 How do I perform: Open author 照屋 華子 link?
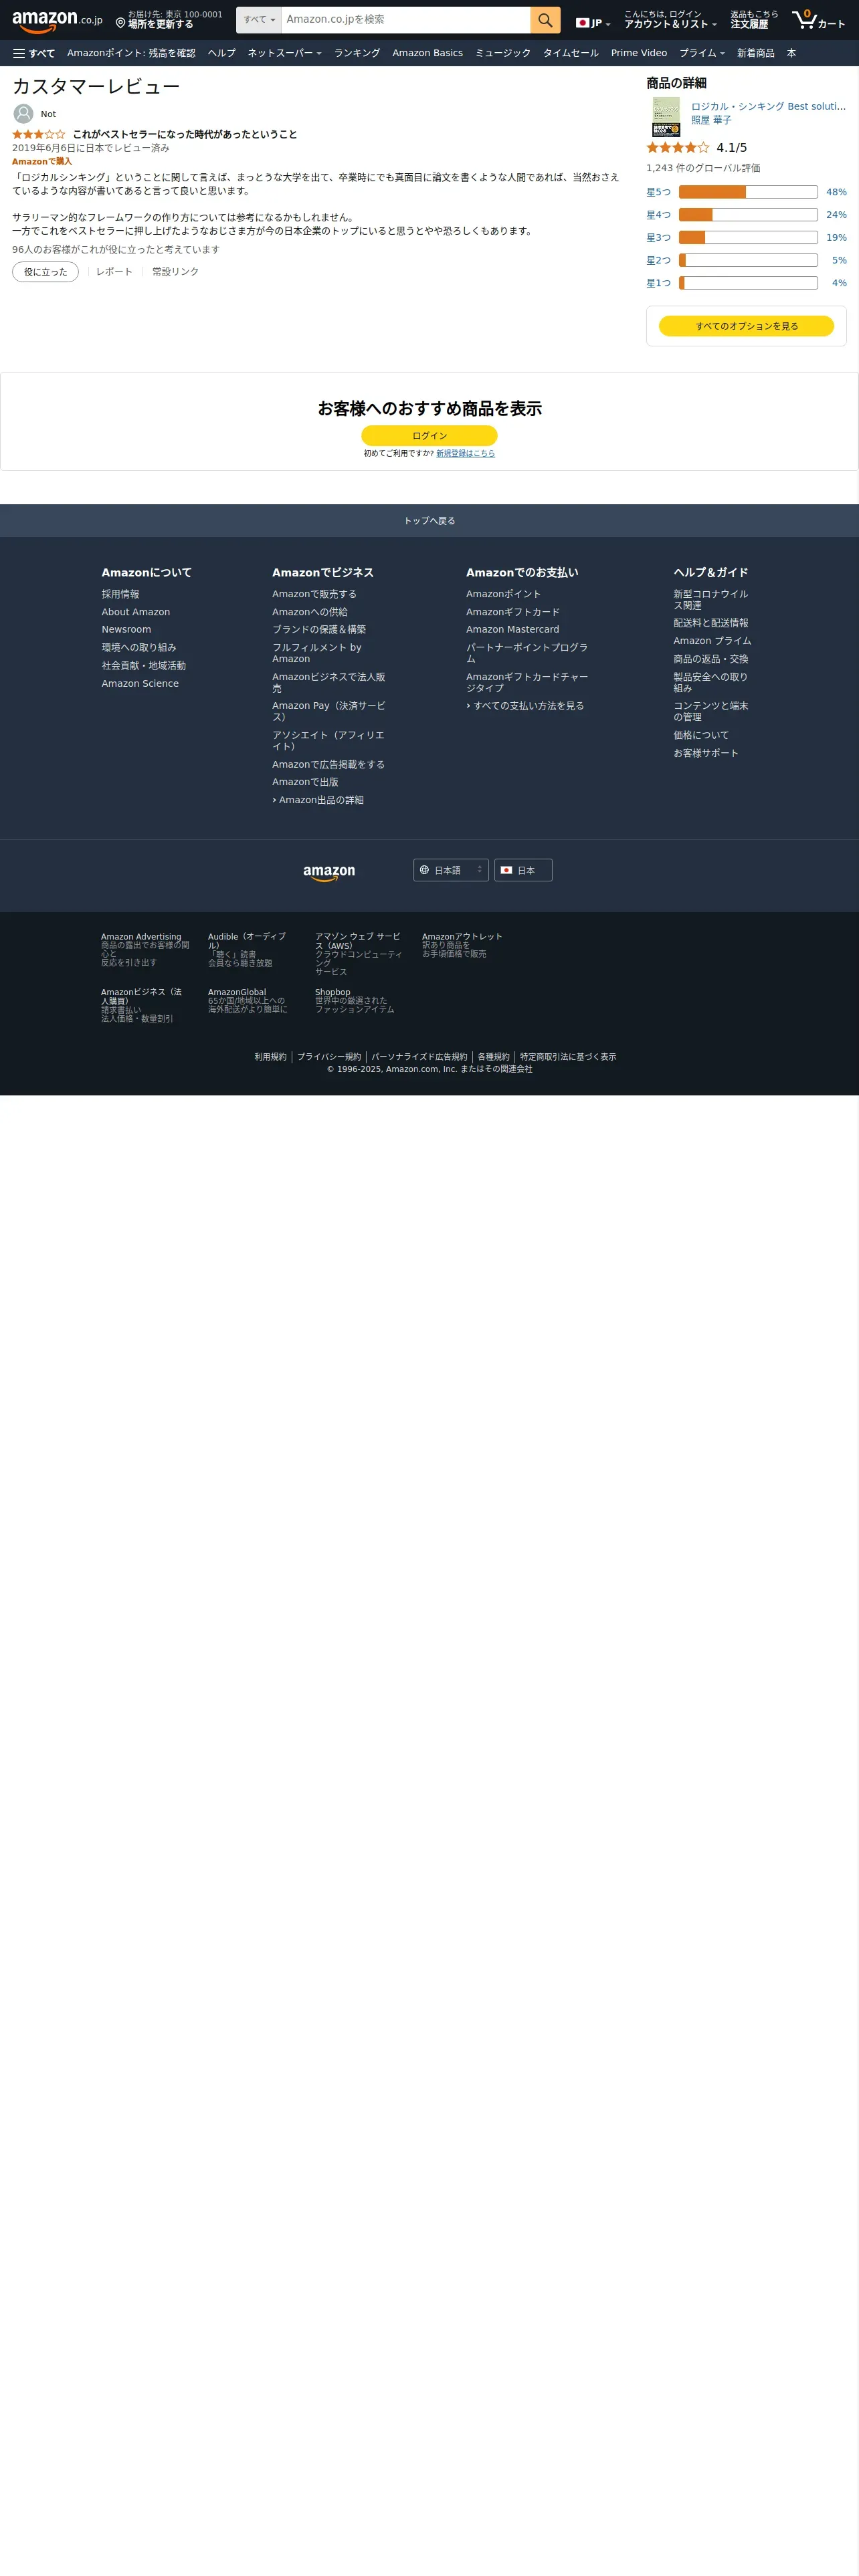(711, 120)
